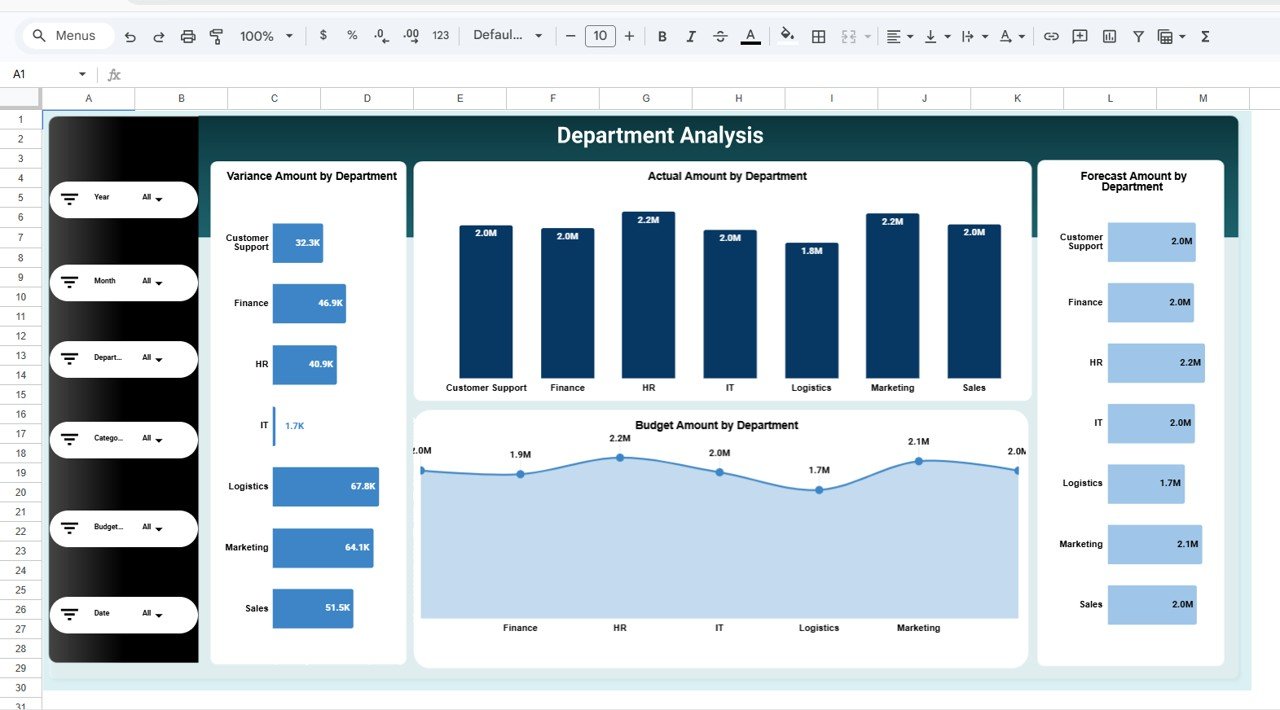This screenshot has height=710, width=1280.
Task: Click the Print icon in the toolbar
Action: click(x=188, y=35)
